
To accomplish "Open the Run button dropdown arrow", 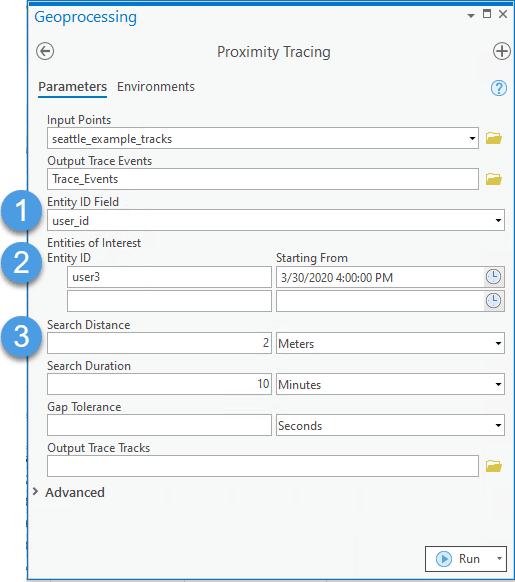I will pos(499,559).
